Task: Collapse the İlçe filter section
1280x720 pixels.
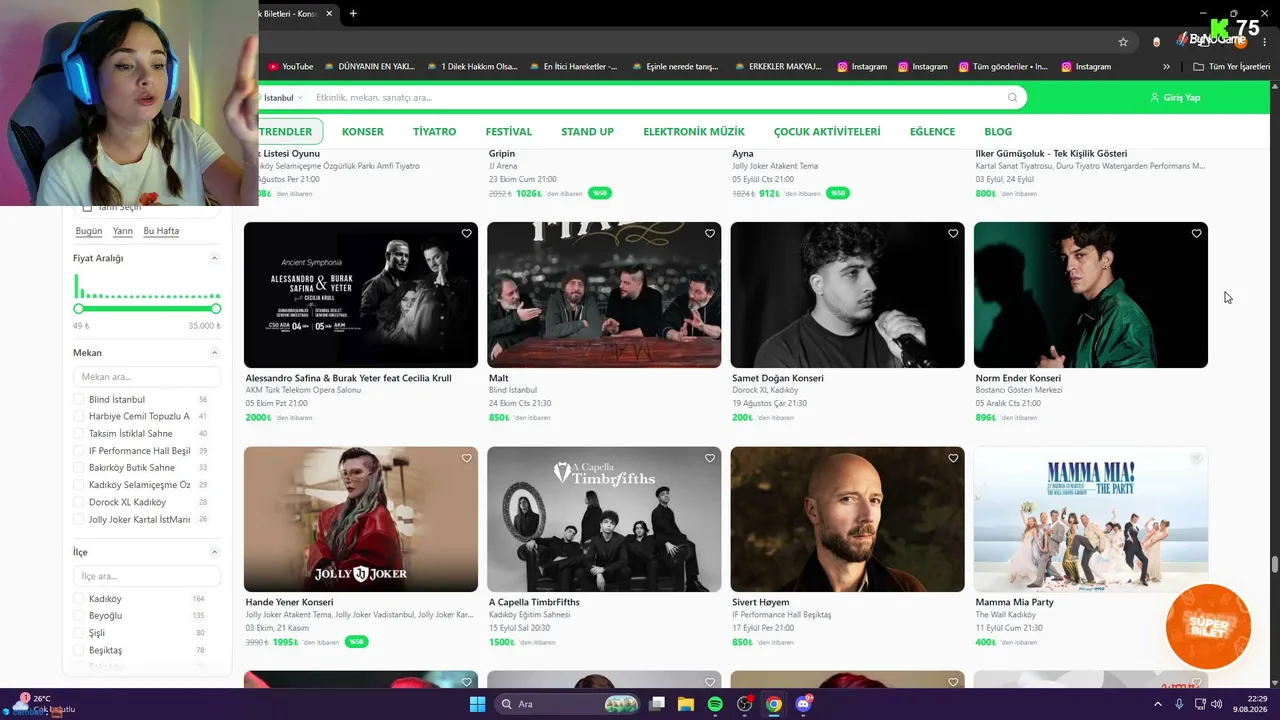Action: [214, 552]
